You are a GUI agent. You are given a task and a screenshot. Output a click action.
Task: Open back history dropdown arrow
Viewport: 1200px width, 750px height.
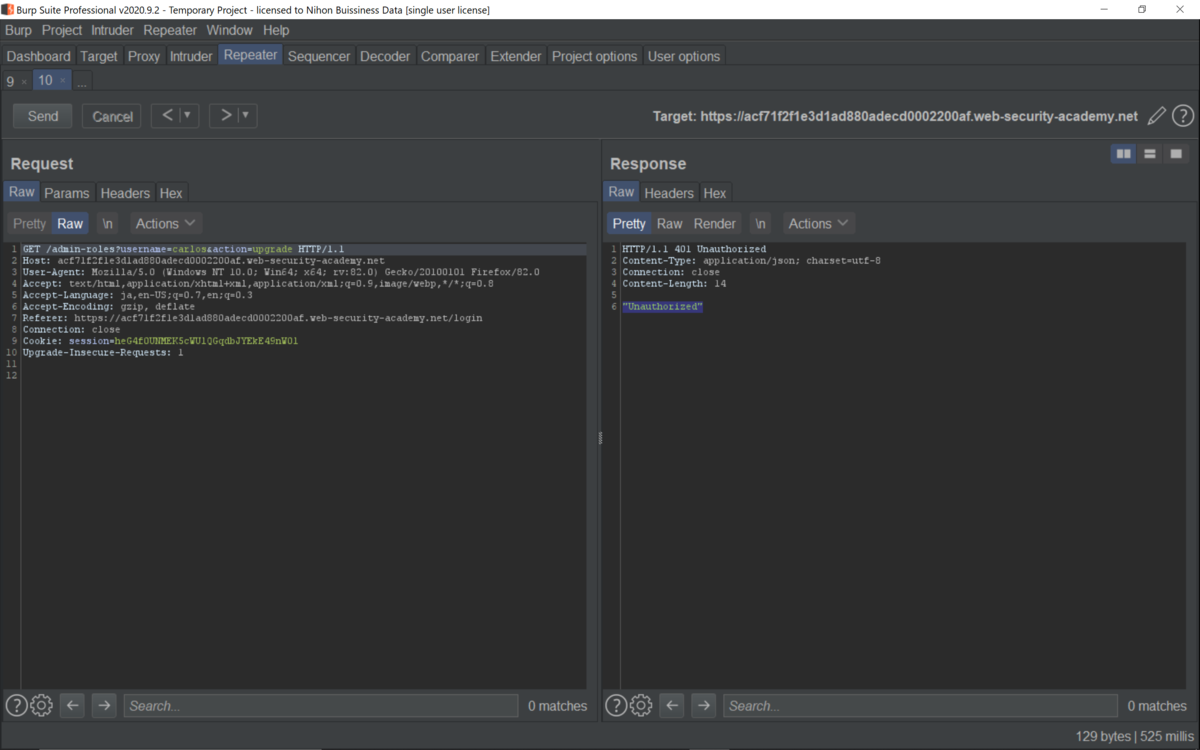188,116
